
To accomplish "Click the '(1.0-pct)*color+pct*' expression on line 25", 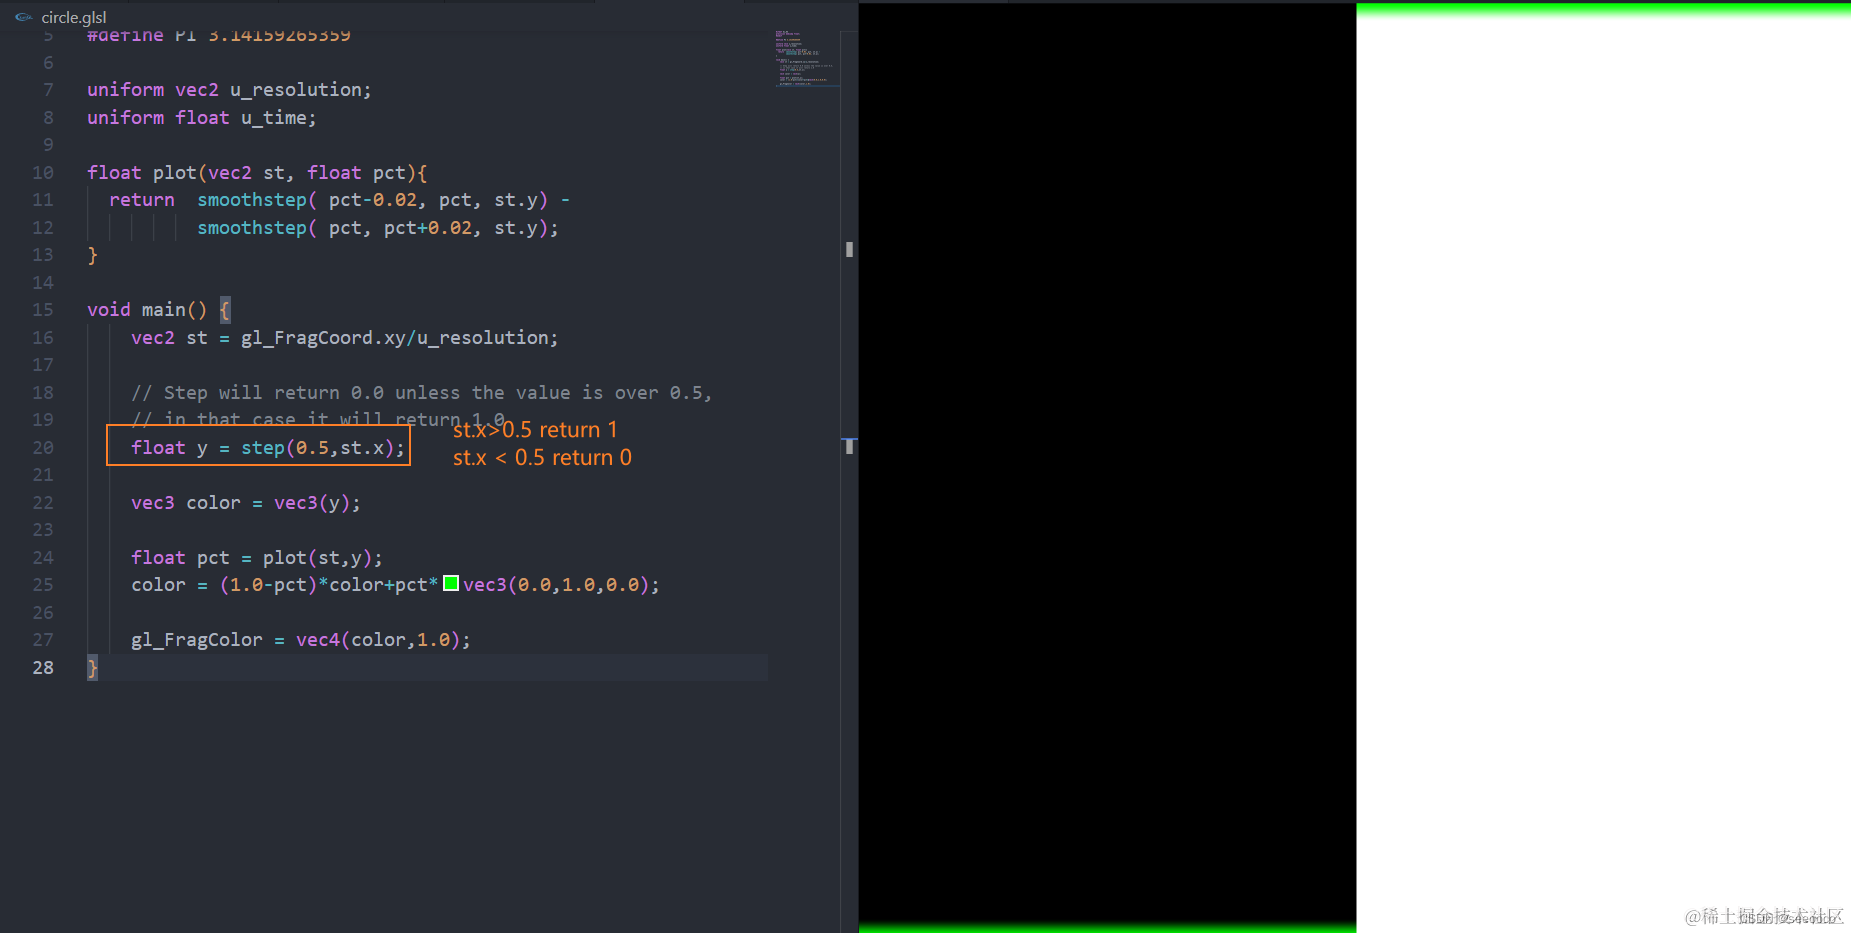I will tap(329, 585).
